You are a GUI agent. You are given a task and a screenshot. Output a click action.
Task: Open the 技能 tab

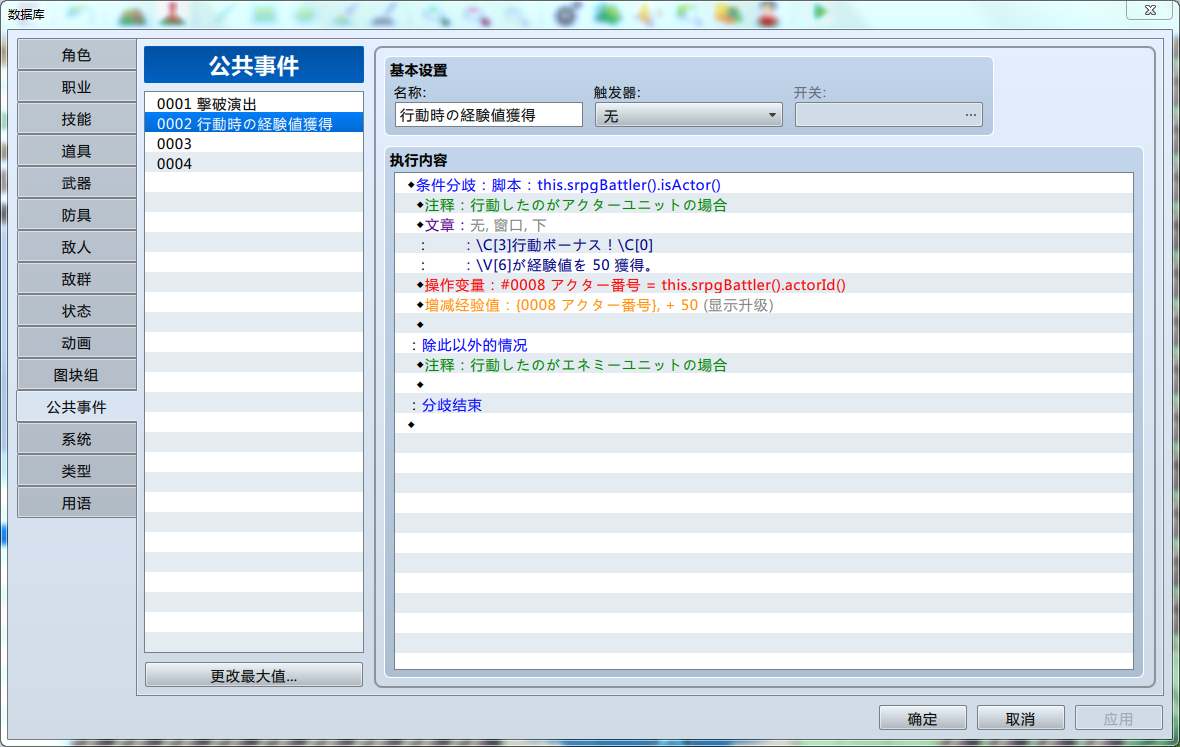[77, 119]
